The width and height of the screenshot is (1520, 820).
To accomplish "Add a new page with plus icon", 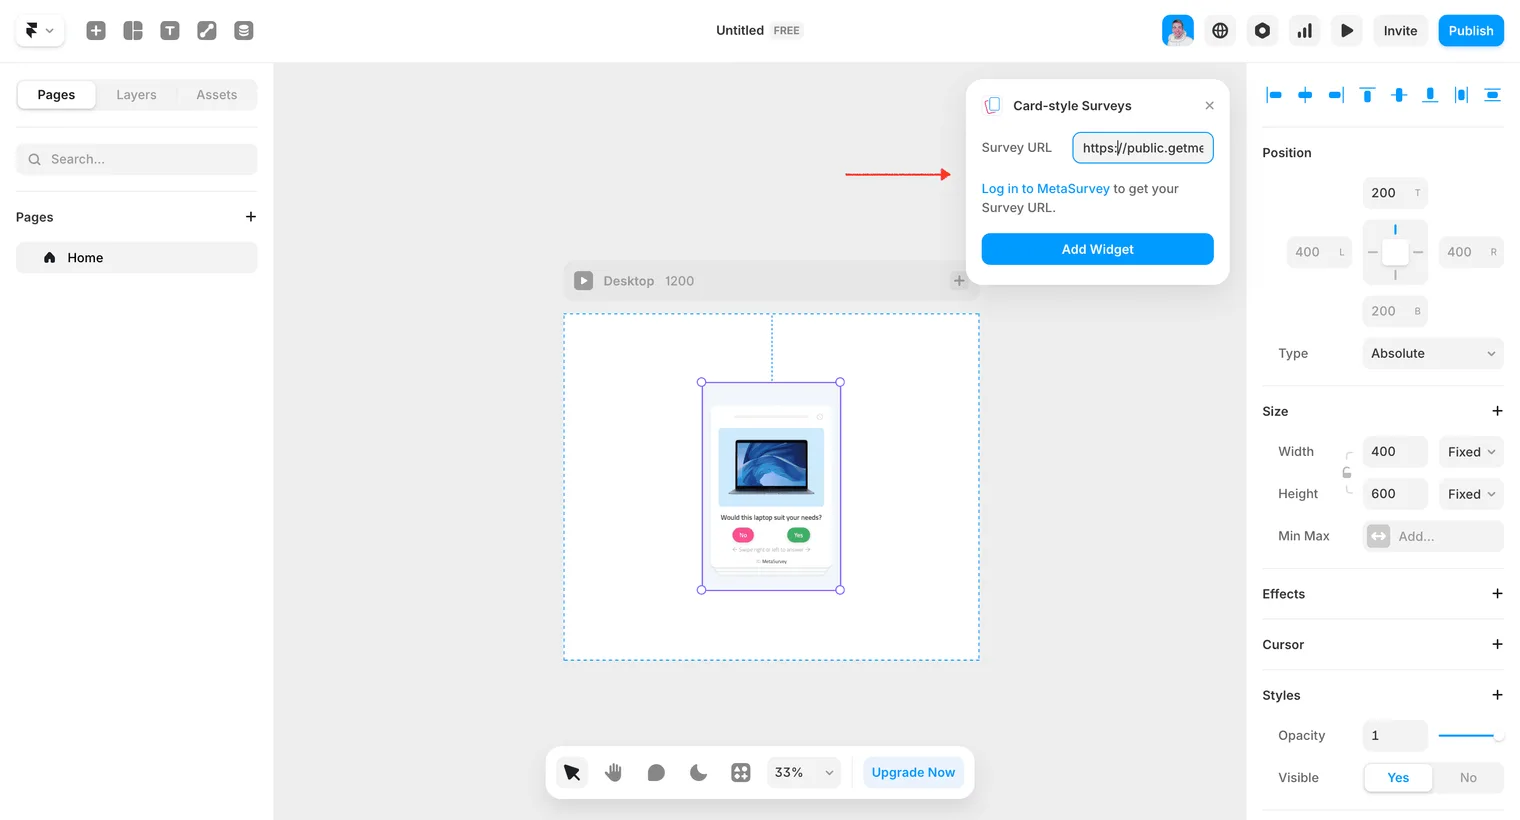I will coord(251,217).
